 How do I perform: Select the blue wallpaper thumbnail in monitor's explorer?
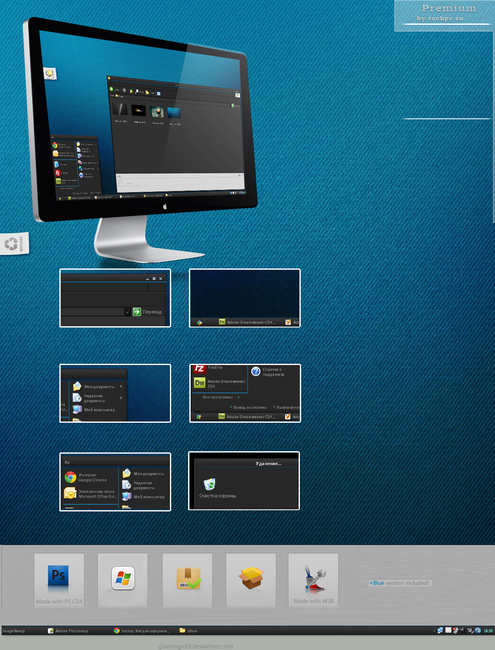174,112
